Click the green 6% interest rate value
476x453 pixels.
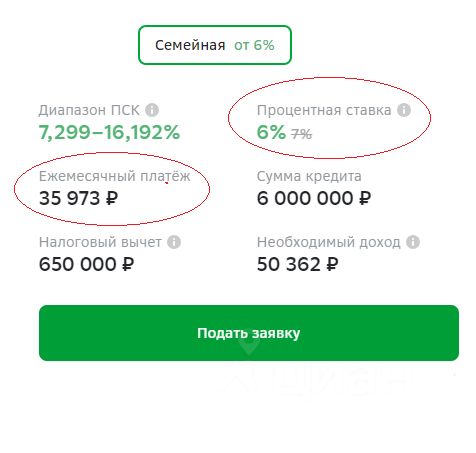click(271, 132)
